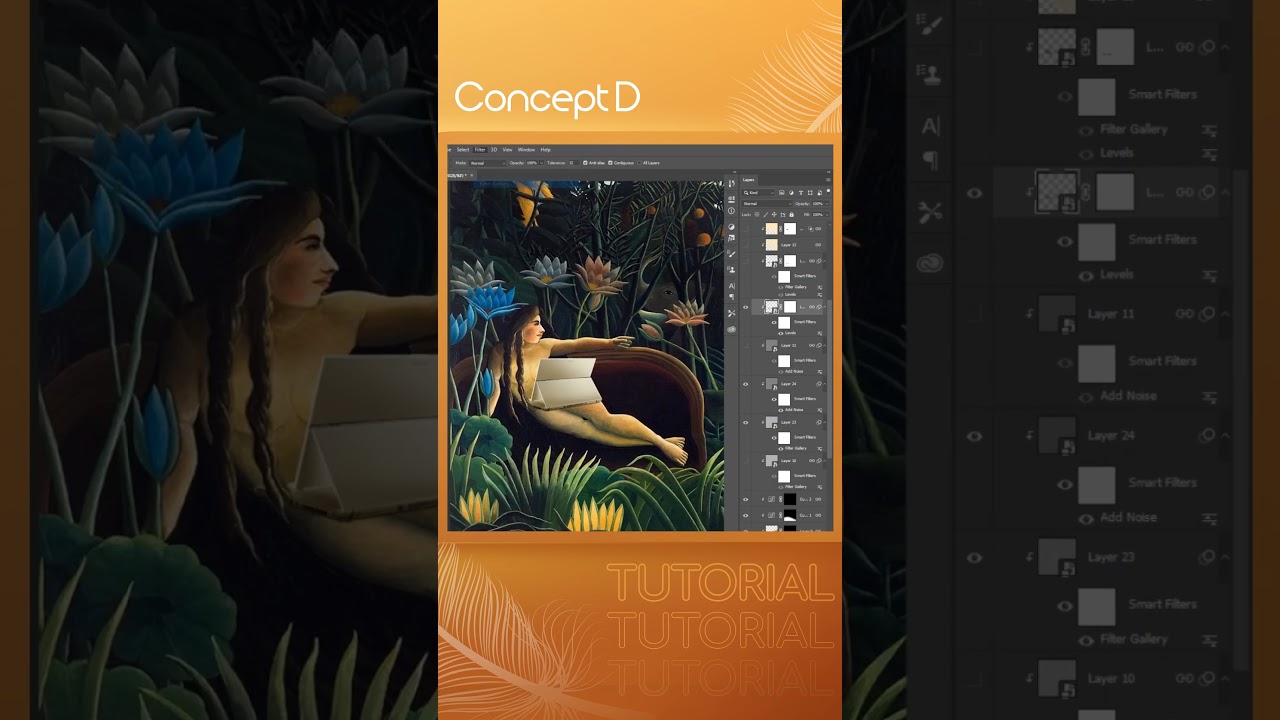Open the Brush Settings panel icon
This screenshot has width=1280, height=720.
(731, 254)
